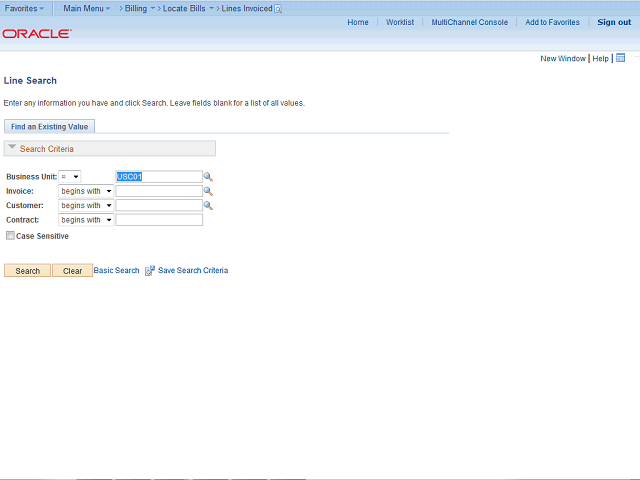Click the Clear button
Viewport: 640px width, 480px height.
(72, 271)
